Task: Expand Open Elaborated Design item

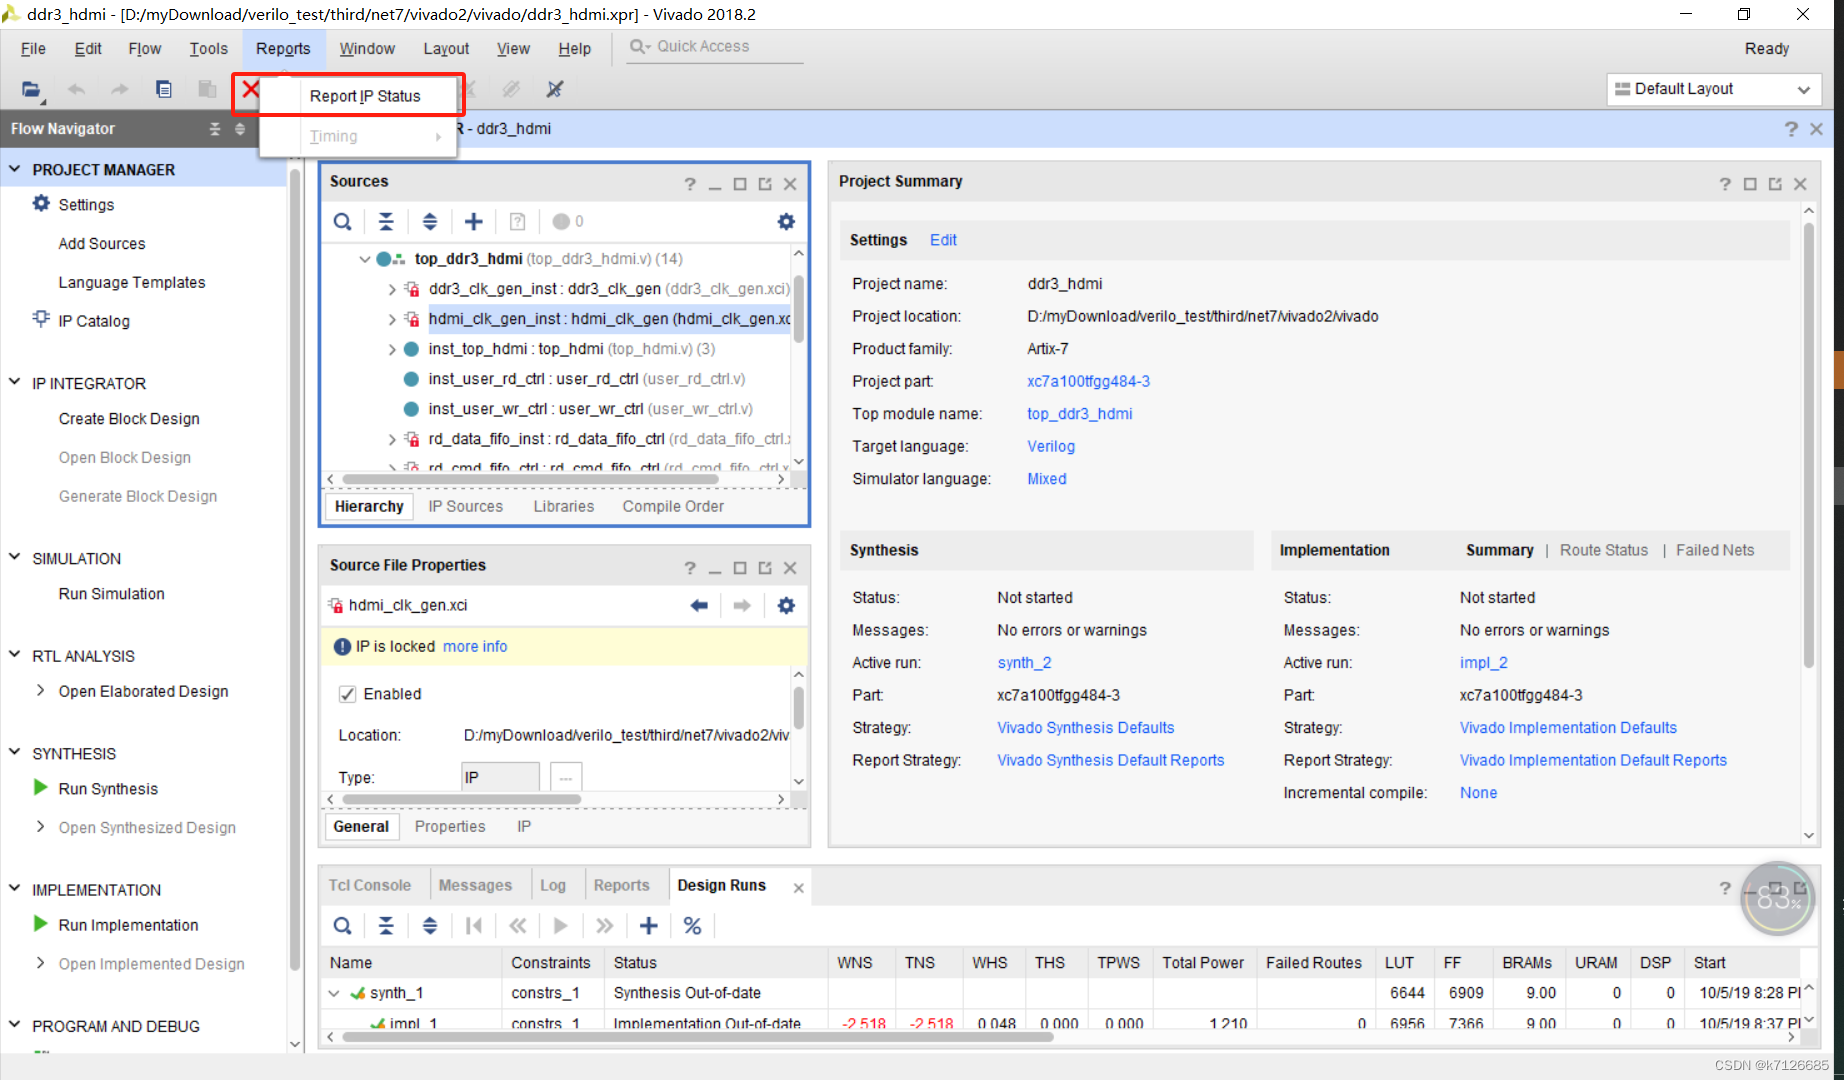Action: pyautogui.click(x=40, y=690)
